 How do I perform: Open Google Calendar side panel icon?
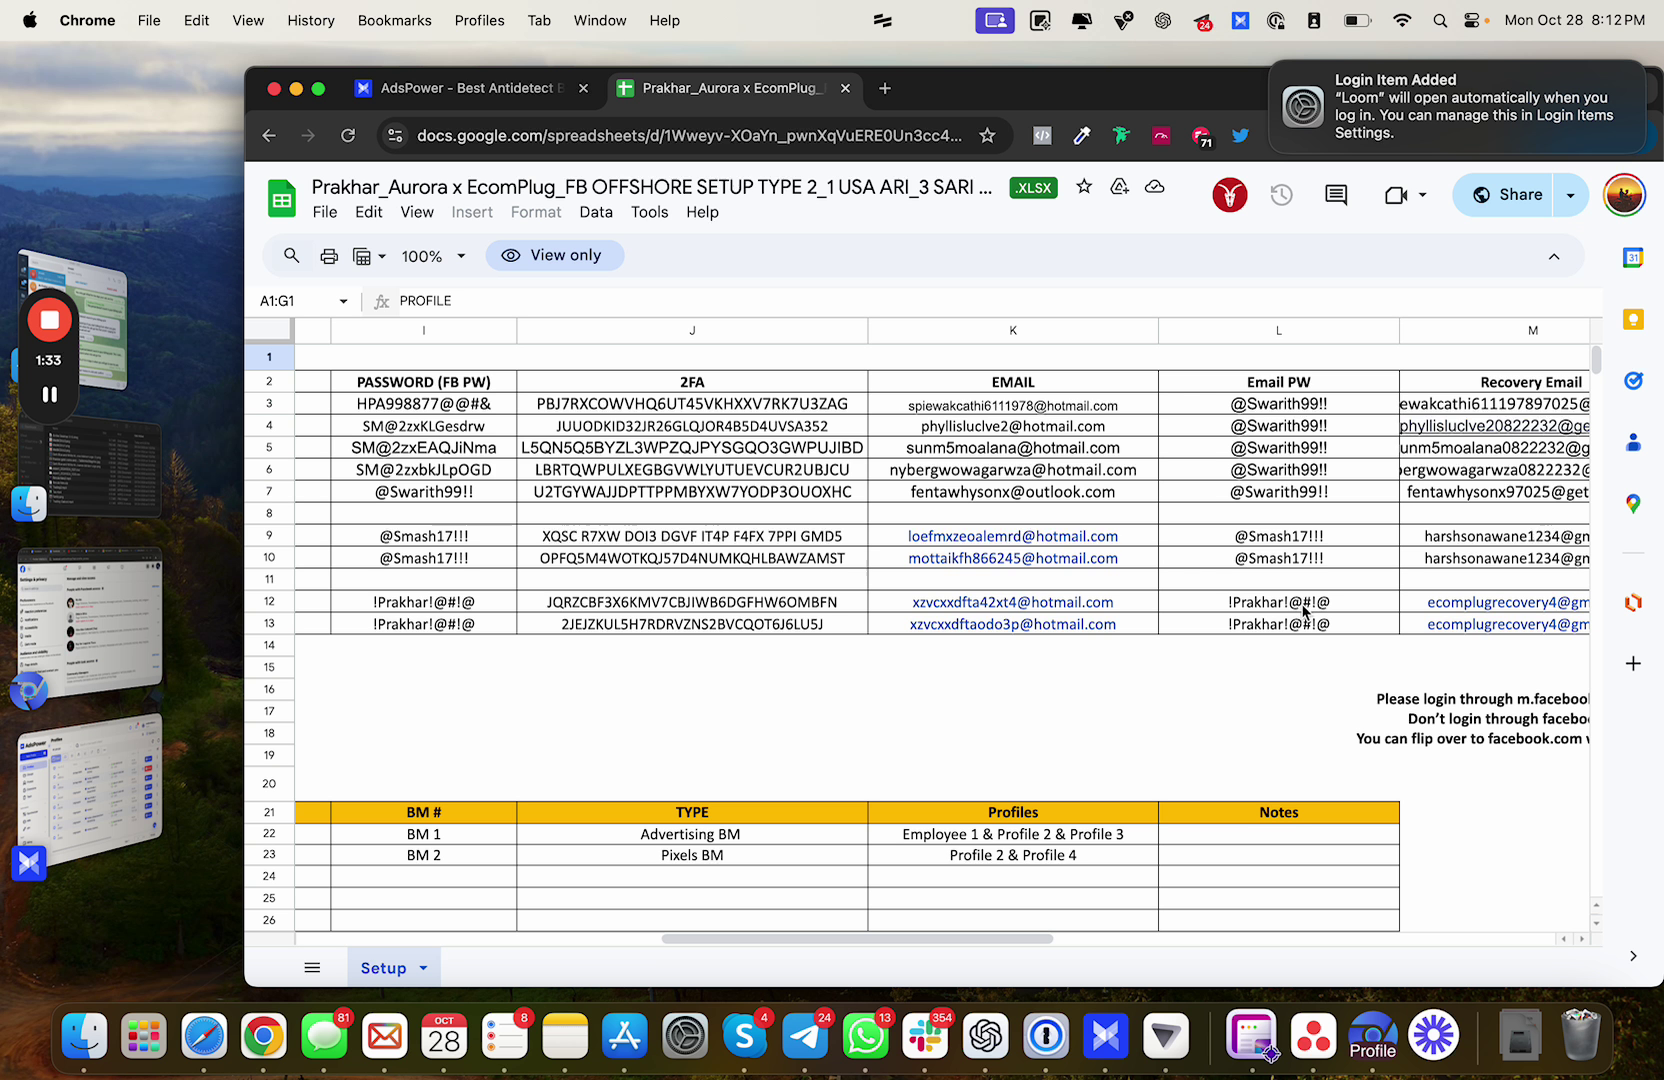(x=1633, y=258)
